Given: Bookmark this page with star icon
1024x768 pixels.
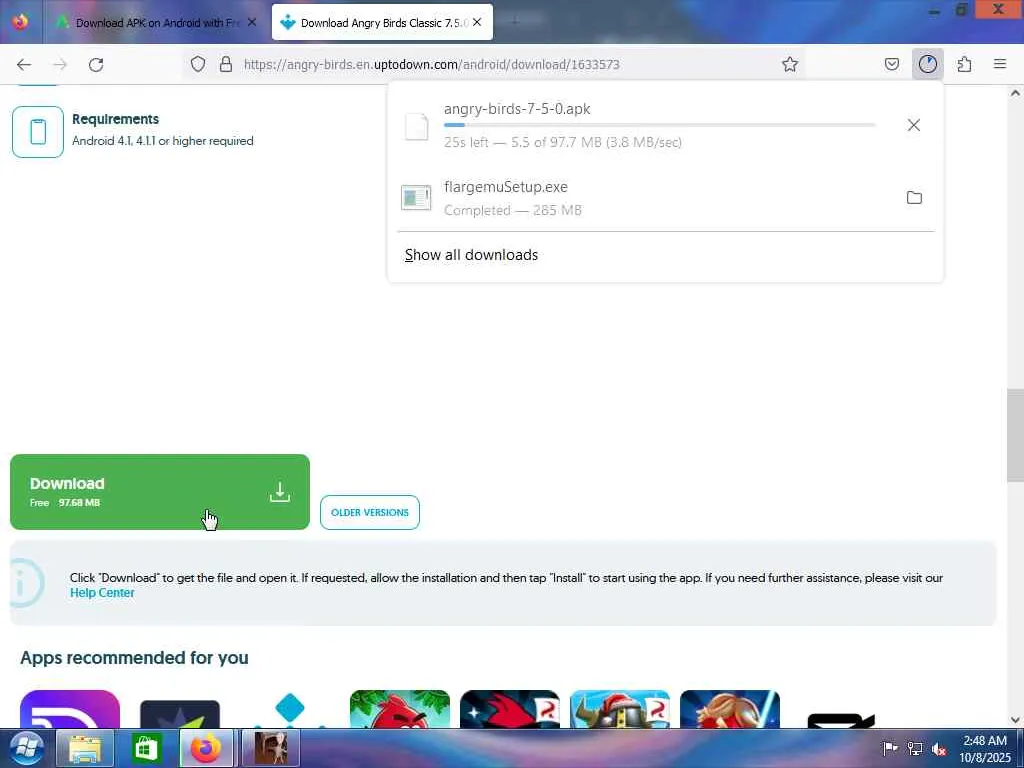Looking at the screenshot, I should tap(790, 64).
